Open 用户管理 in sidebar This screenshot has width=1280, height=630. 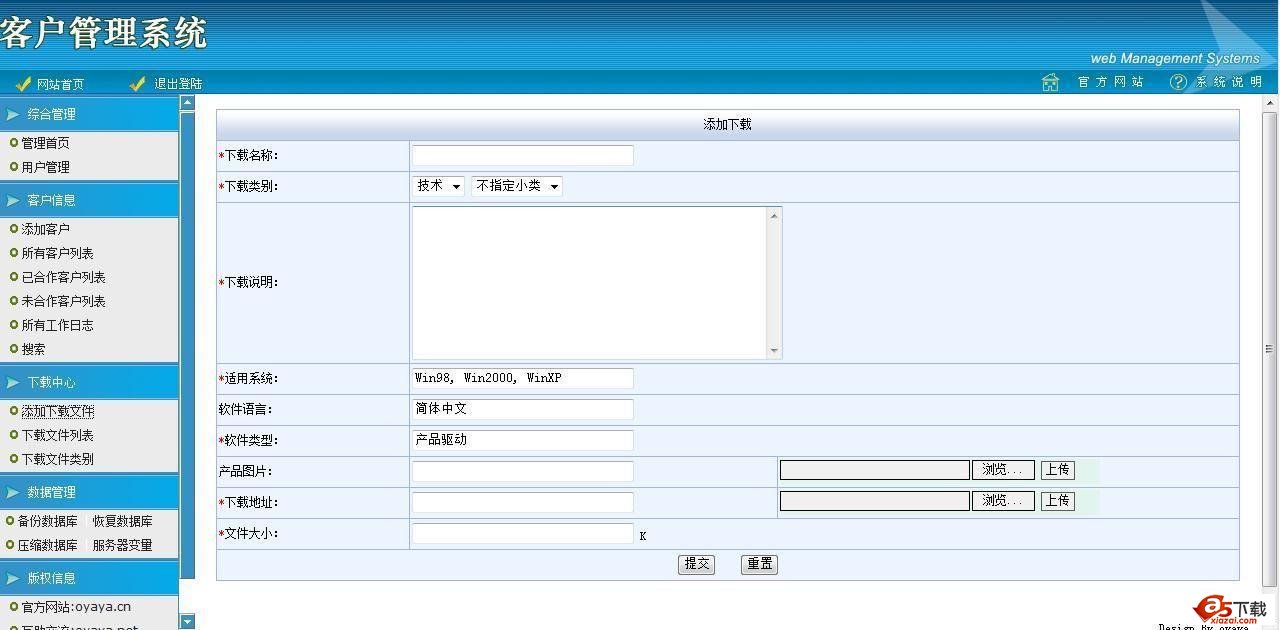tap(46, 167)
